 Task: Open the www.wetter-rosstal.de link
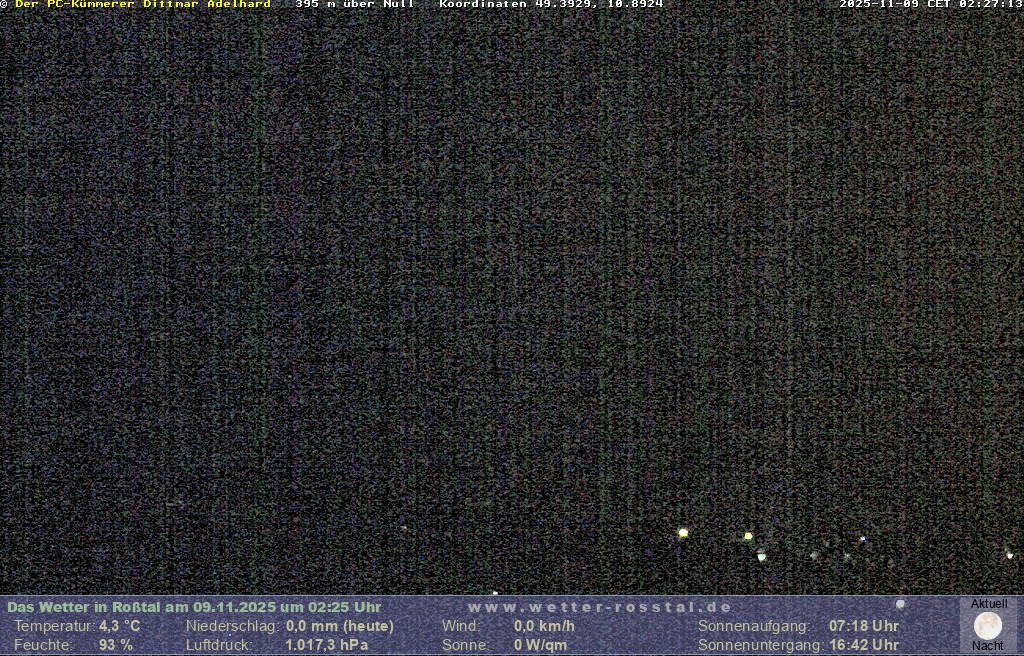click(599, 607)
